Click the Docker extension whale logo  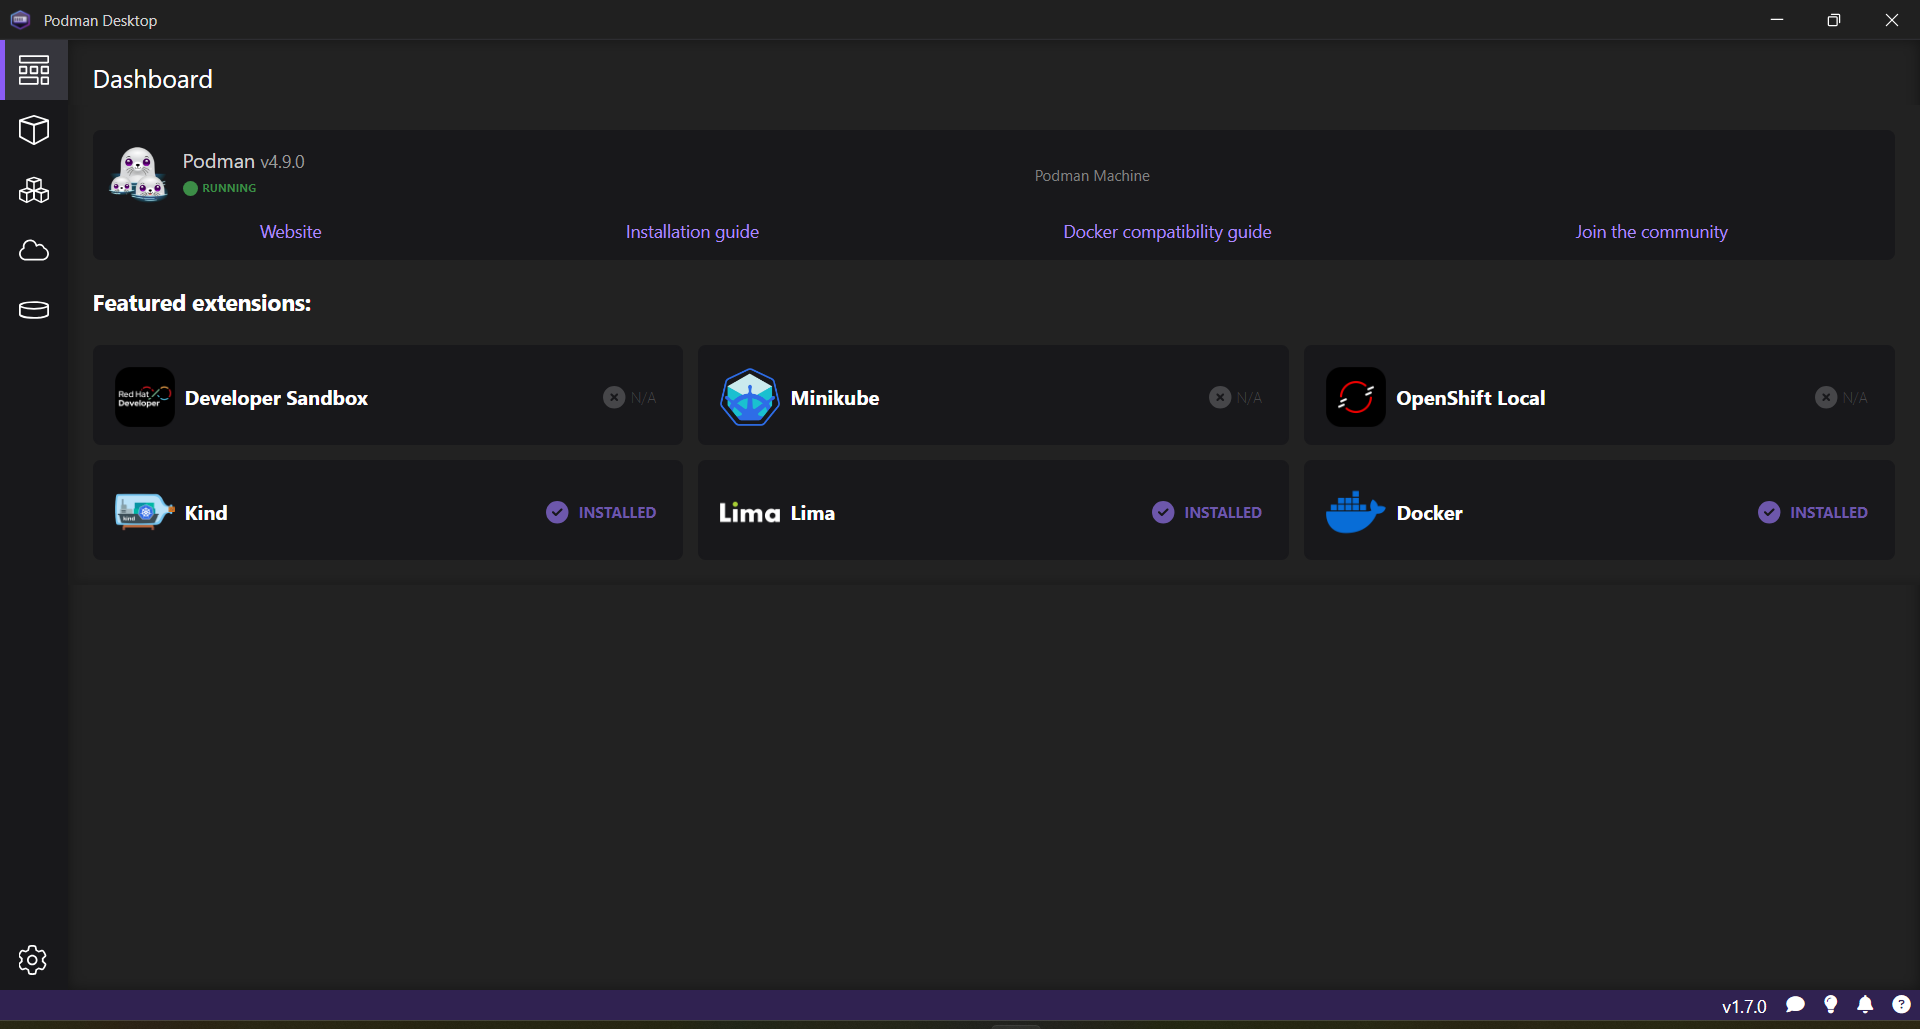point(1354,512)
